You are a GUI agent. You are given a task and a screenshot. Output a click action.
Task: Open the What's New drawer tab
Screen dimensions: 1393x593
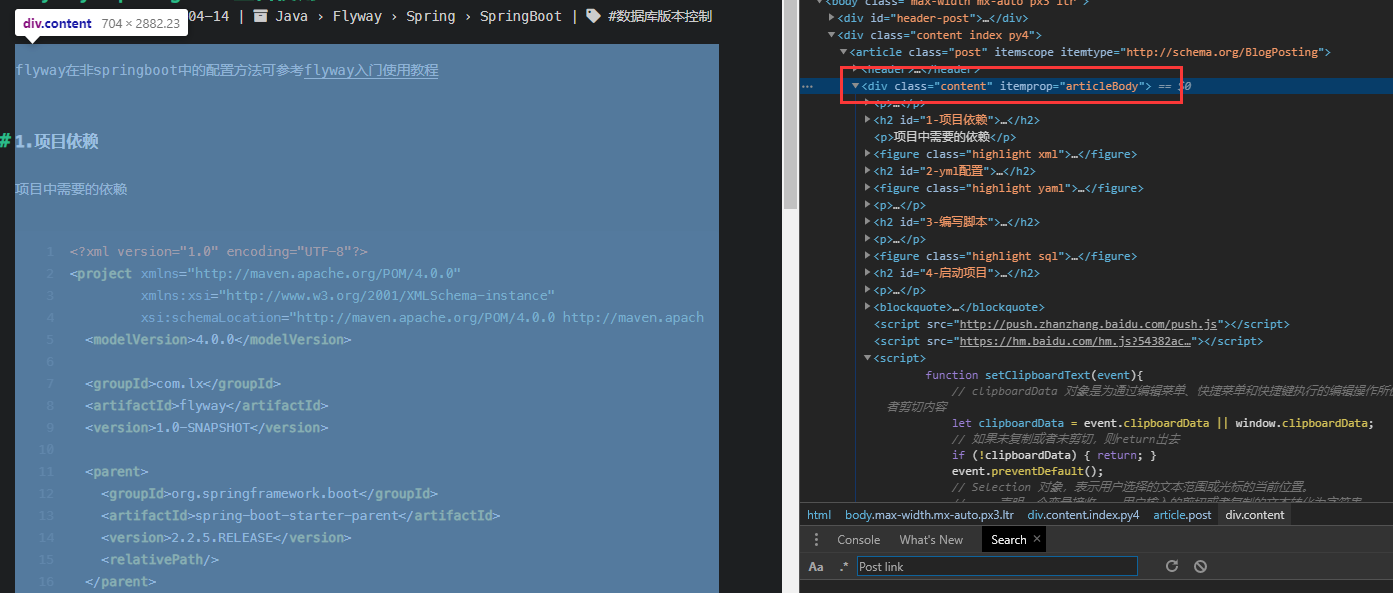[931, 540]
